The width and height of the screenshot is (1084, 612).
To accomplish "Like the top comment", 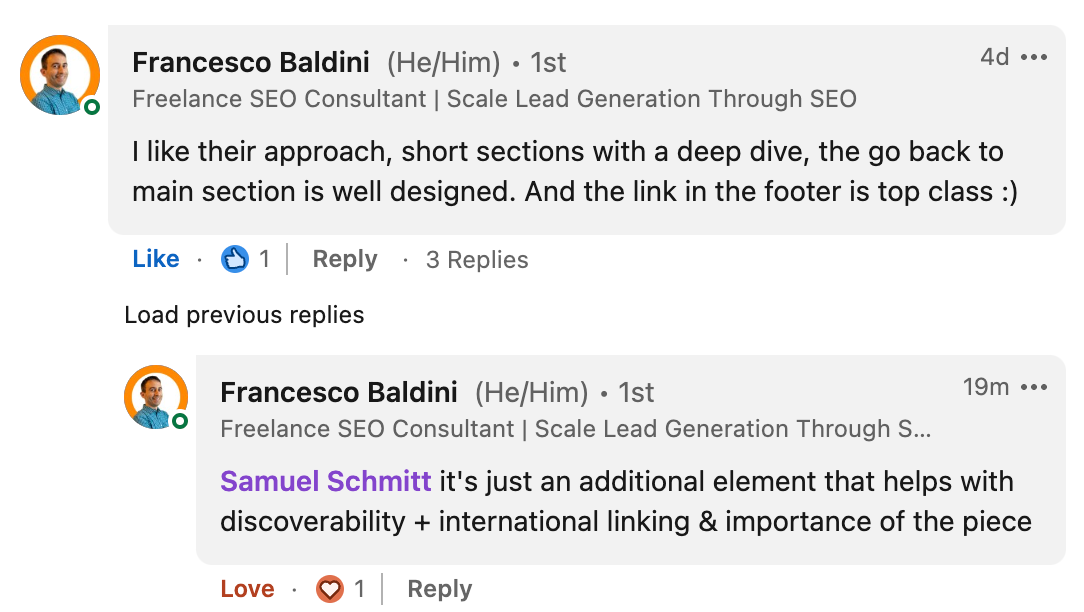I will pos(156,260).
